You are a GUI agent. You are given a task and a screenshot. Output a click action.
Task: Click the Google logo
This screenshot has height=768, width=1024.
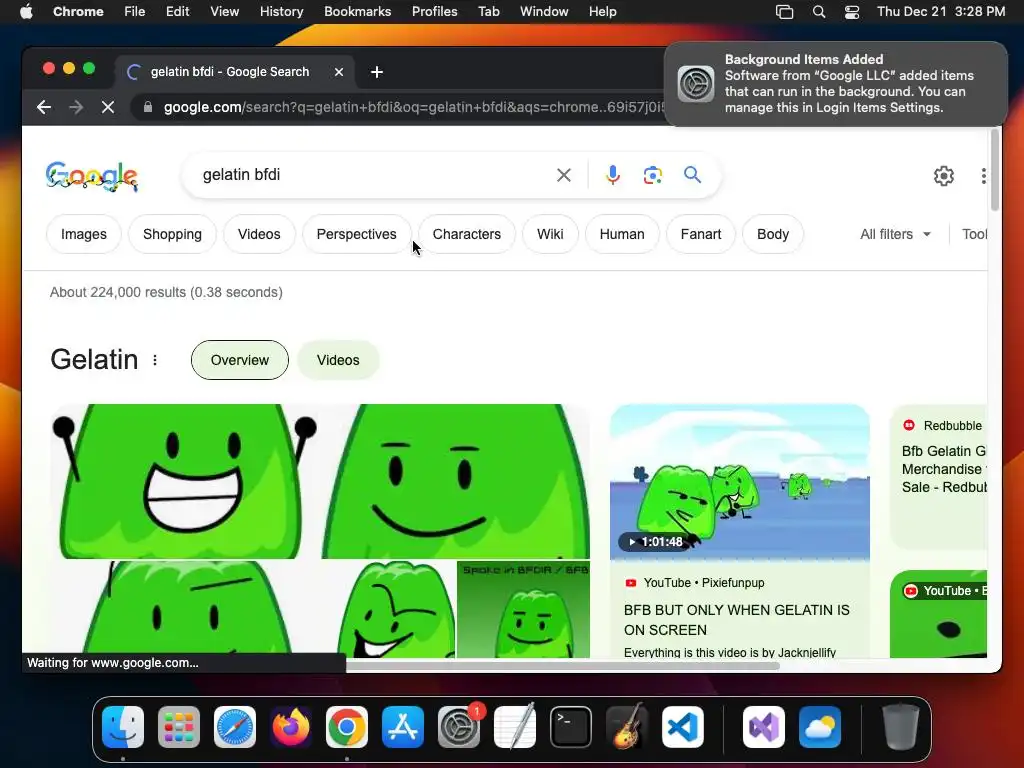[x=91, y=176]
